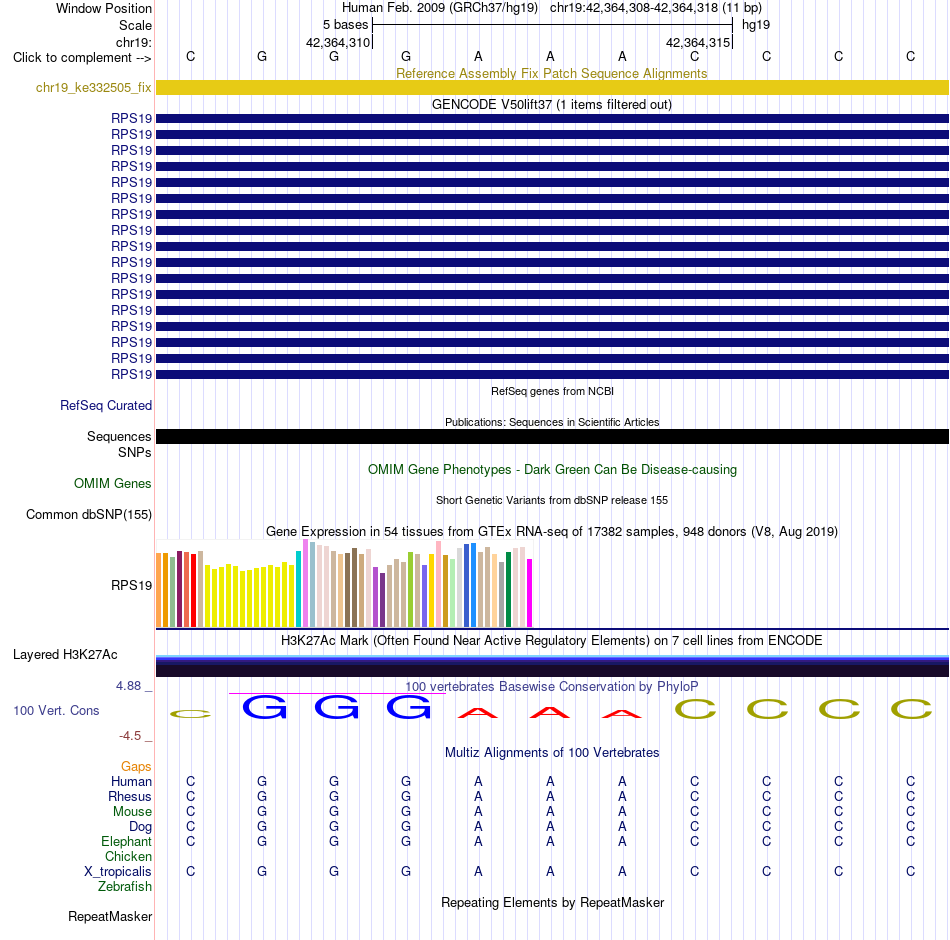
Task: Click the Window Position label
Action: click(x=104, y=8)
